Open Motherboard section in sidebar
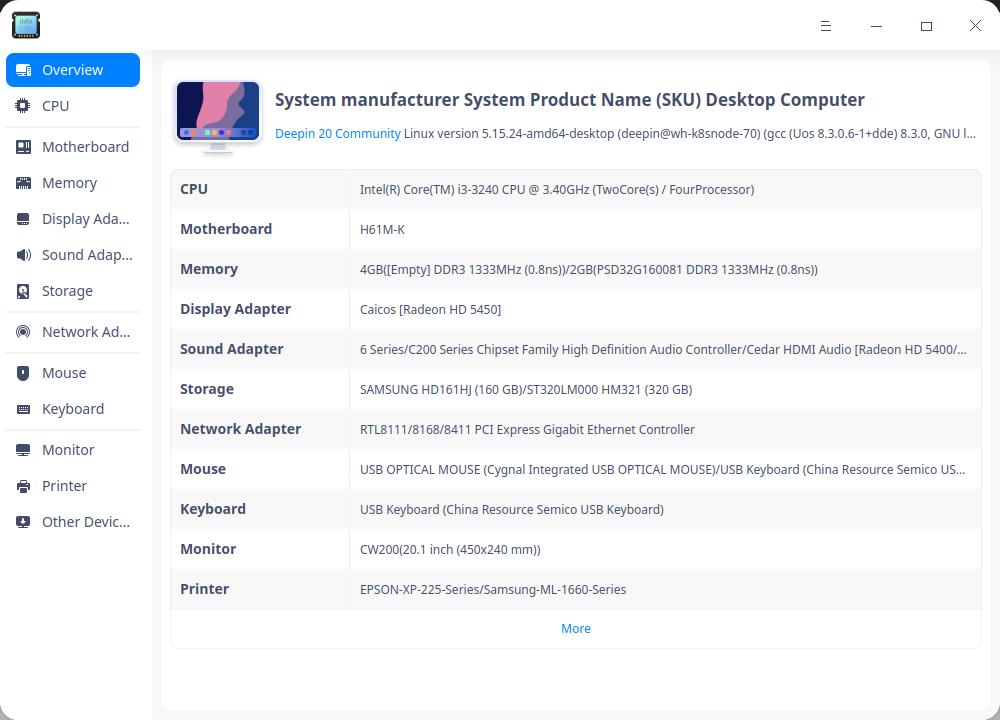1000x720 pixels. coord(85,147)
